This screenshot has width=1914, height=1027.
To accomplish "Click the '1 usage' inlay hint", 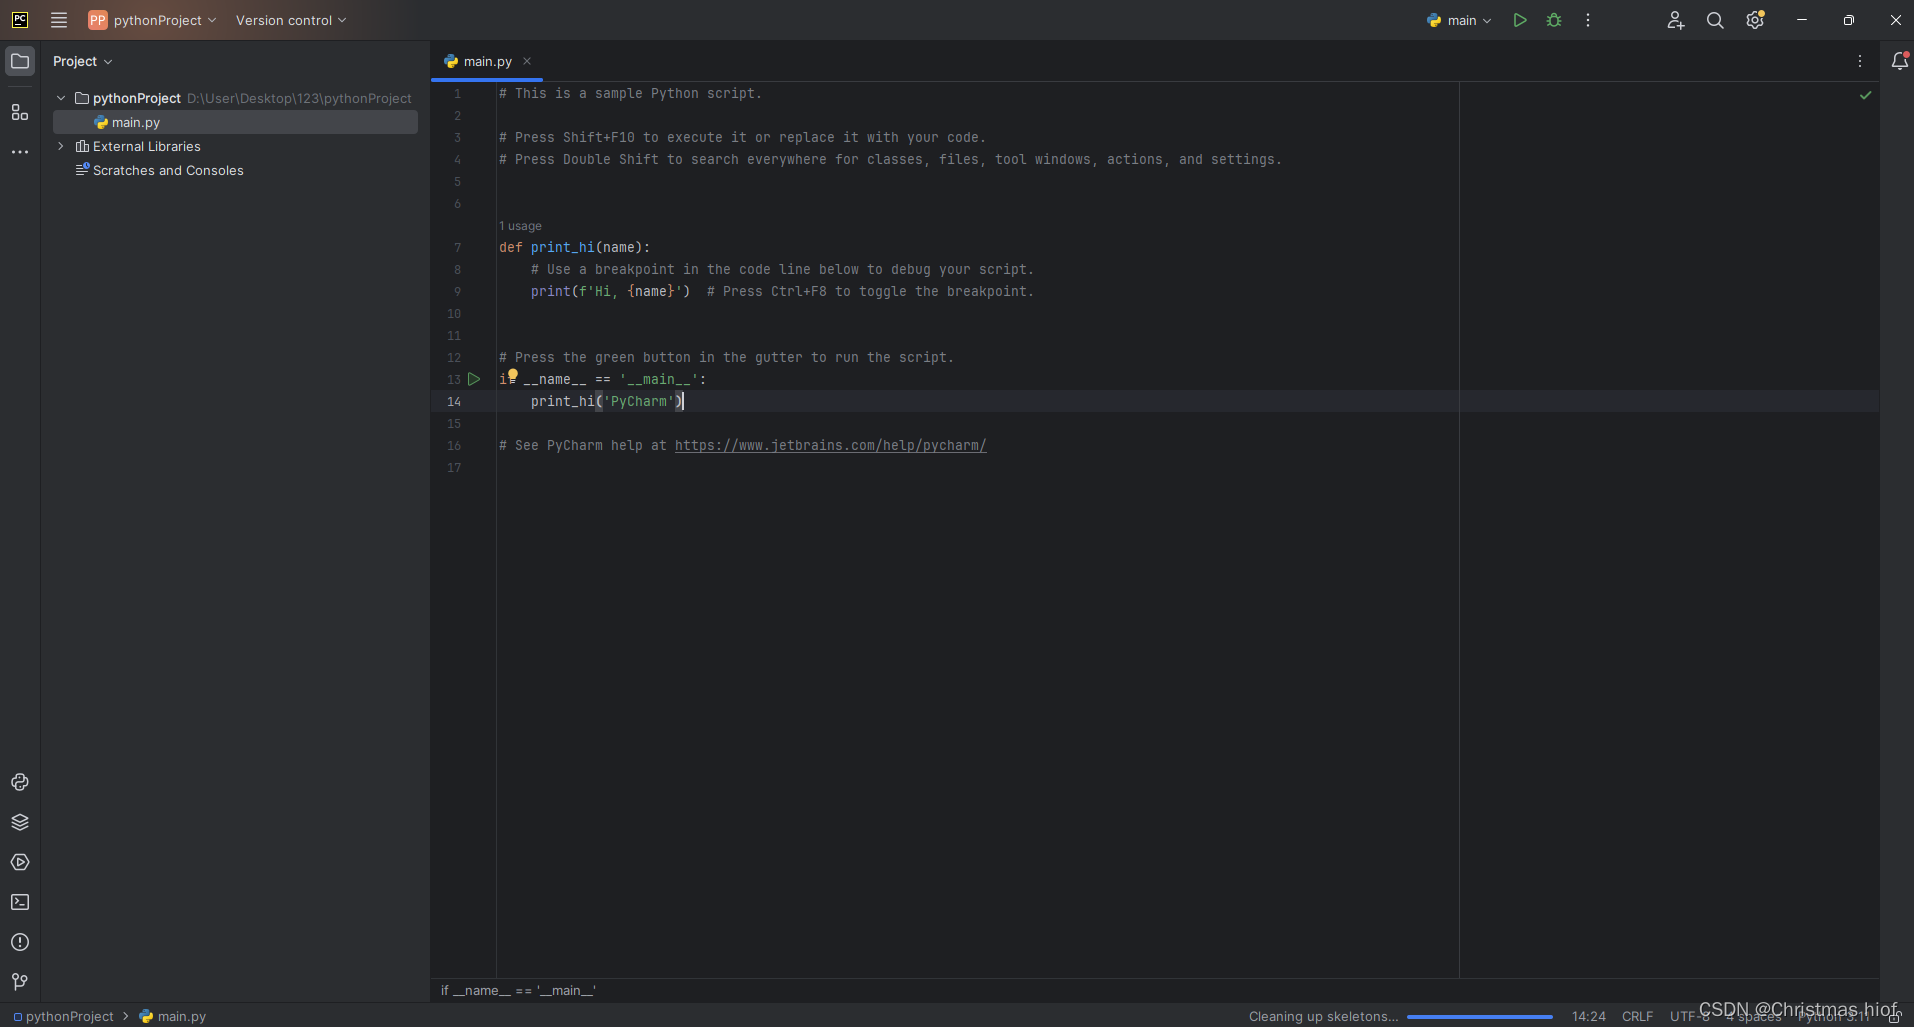I will (520, 226).
